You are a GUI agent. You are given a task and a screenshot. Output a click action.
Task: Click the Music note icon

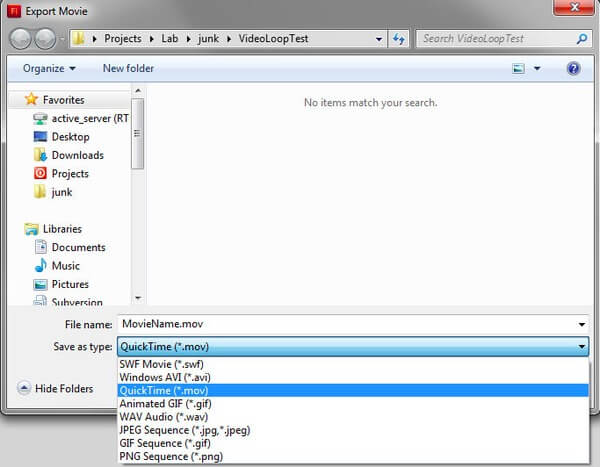click(x=41, y=265)
